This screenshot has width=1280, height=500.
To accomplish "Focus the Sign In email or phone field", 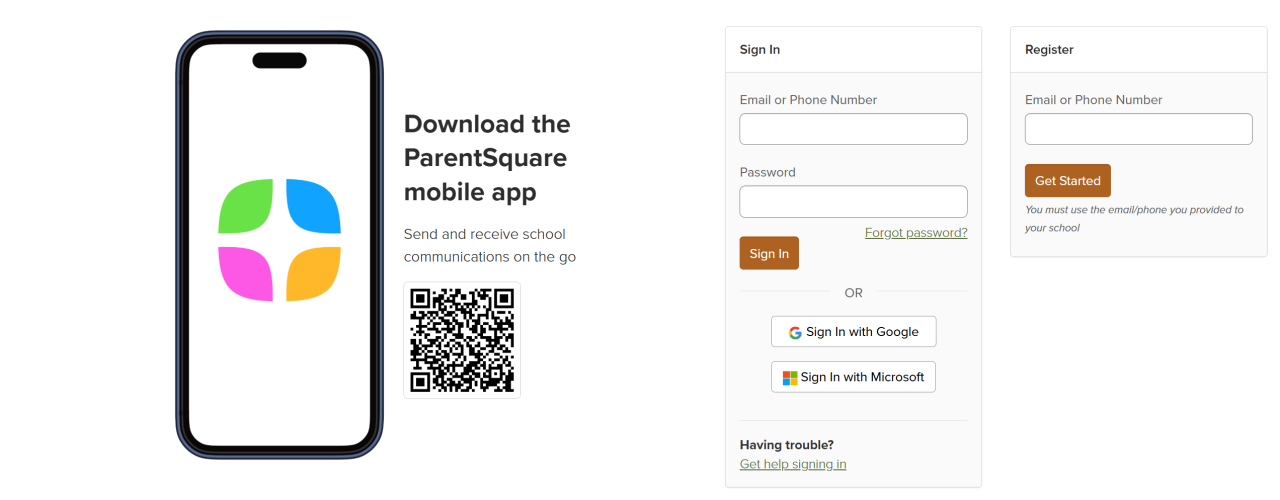I will point(853,129).
